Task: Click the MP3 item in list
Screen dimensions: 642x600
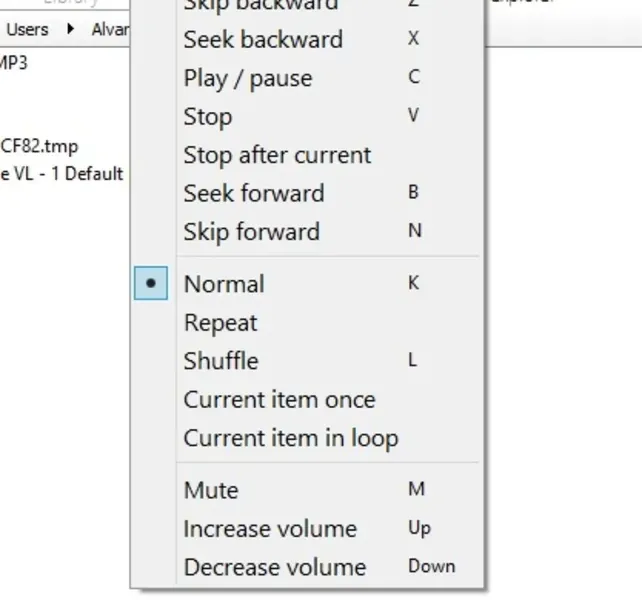Action: (x=14, y=63)
